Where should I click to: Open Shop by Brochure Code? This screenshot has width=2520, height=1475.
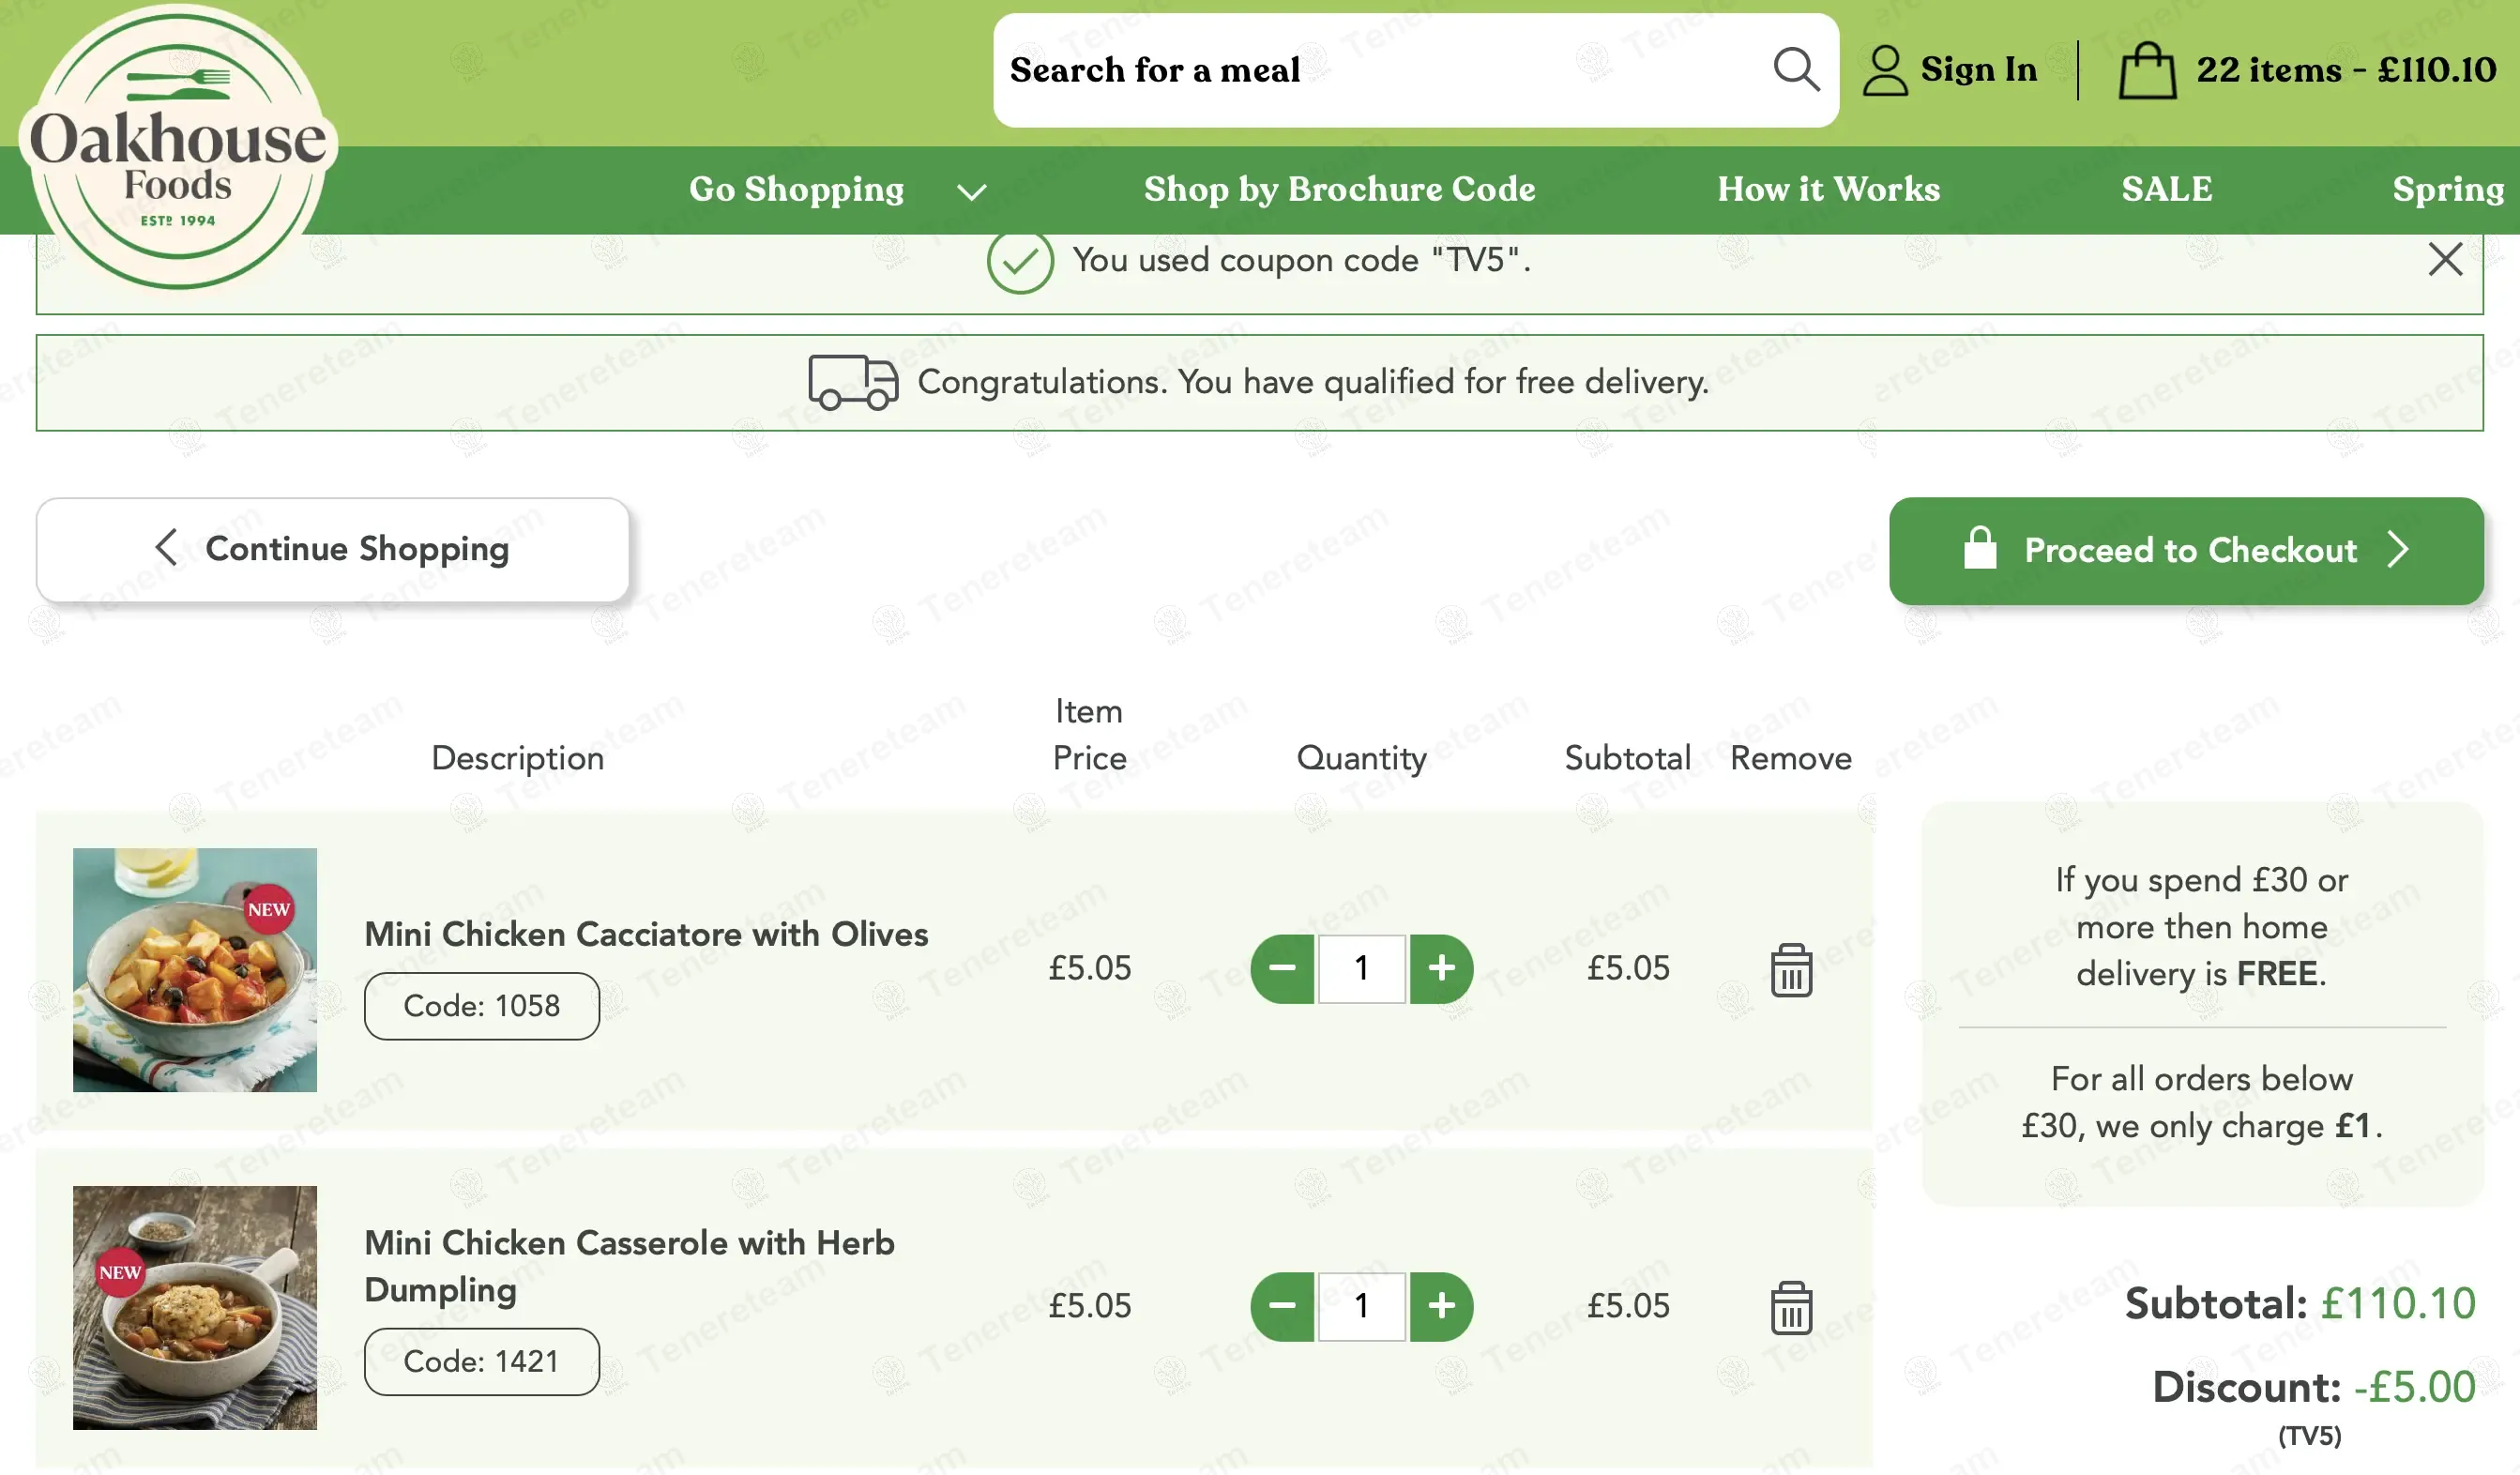tap(1339, 189)
